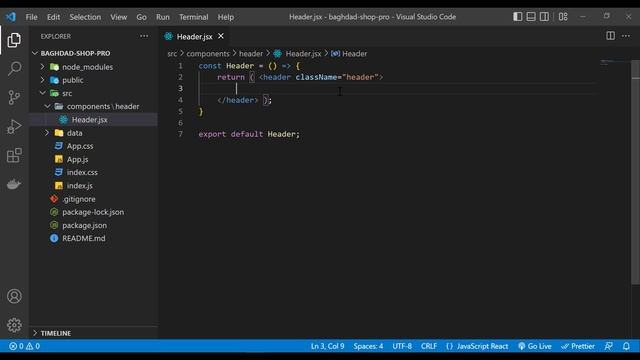640x360 pixels.
Task: Show errors and warnings count in status bar
Action: point(24,346)
